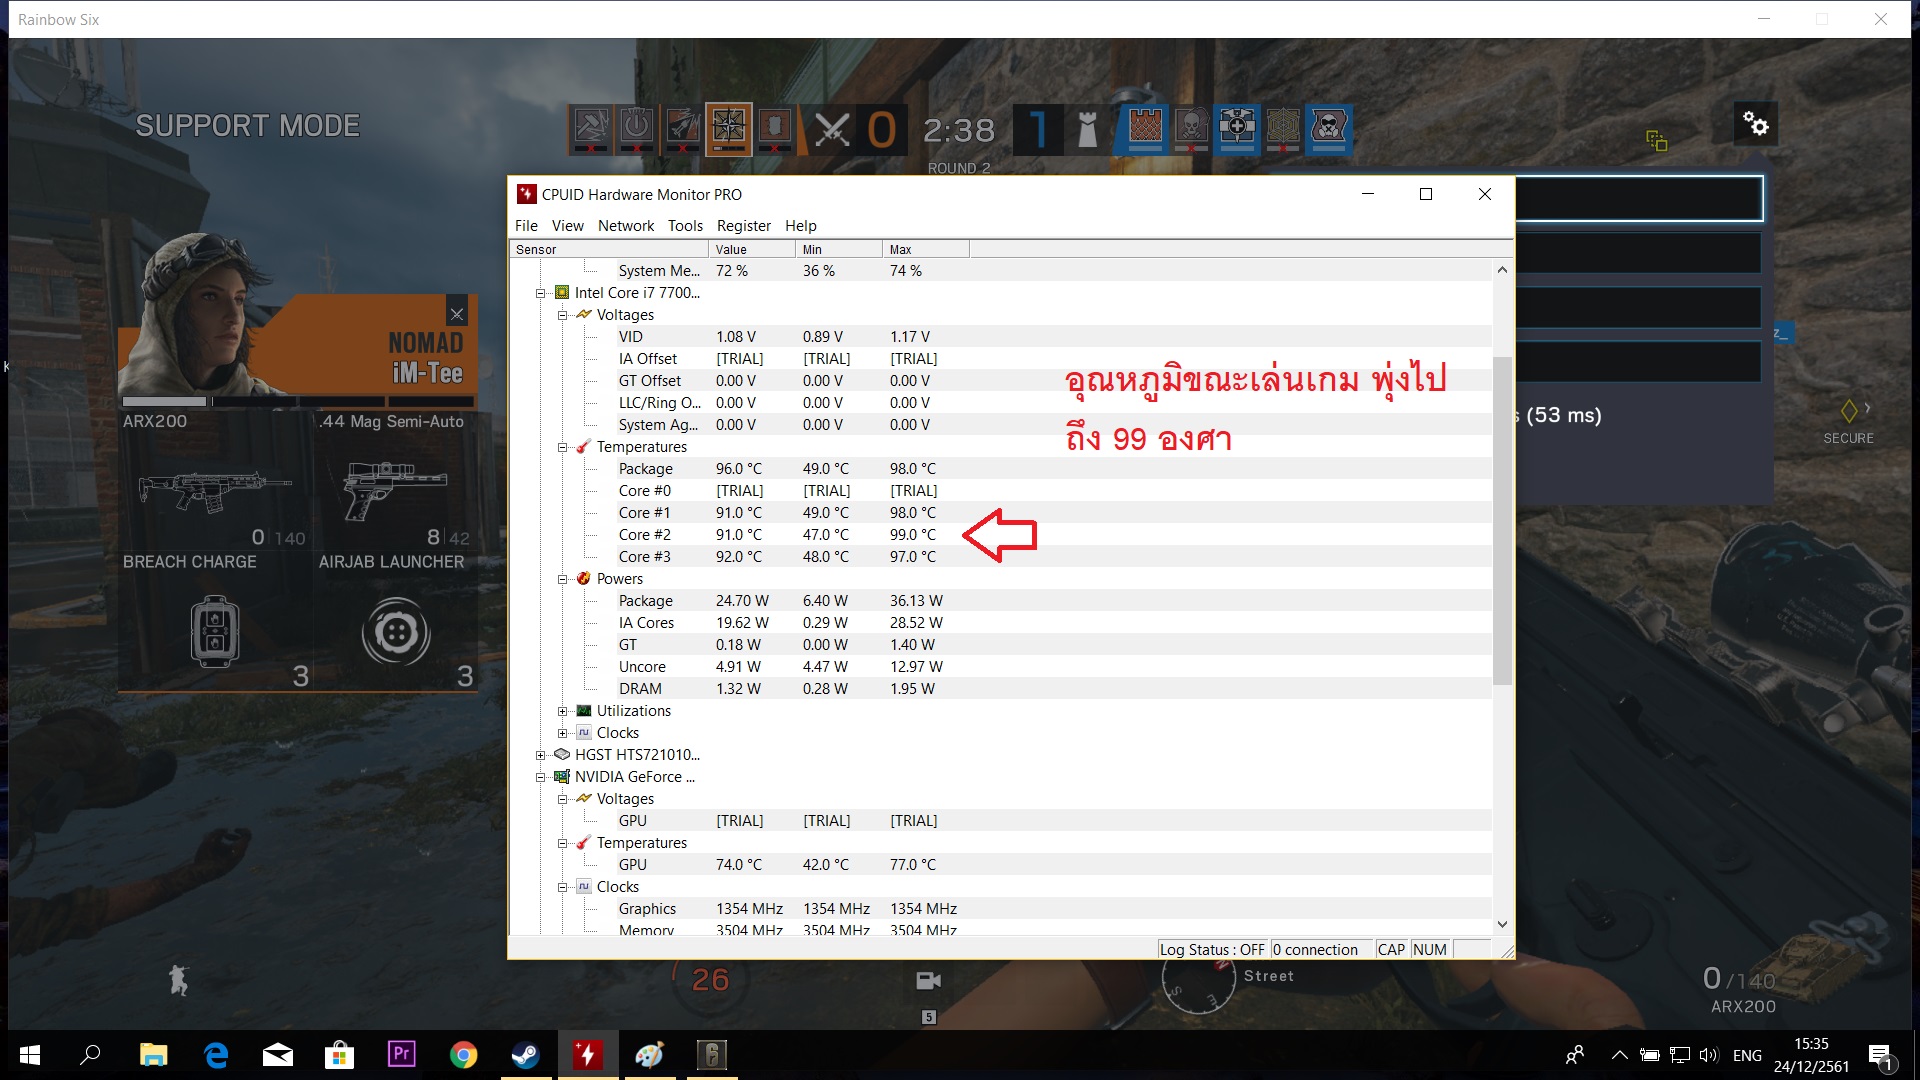Screen dimensions: 1920x1080
Task: Click the Airjab Launcher gadget icon
Action: [396, 632]
